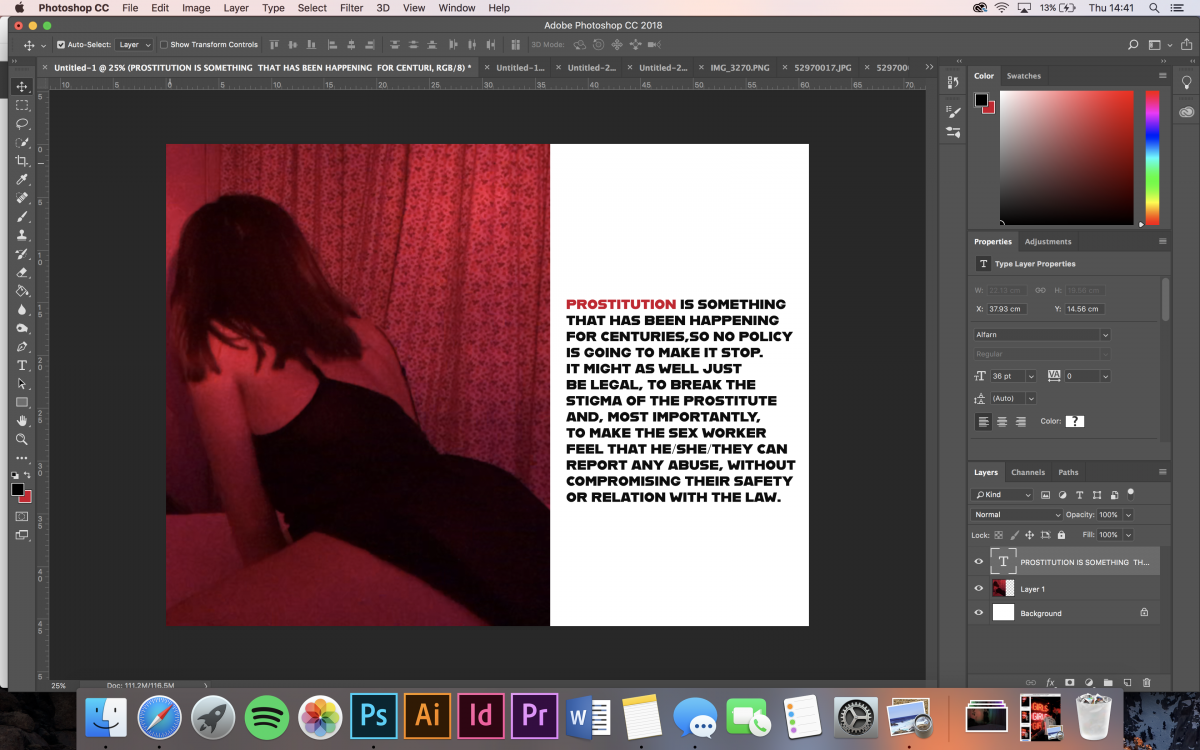The height and width of the screenshot is (750, 1200).
Task: Switch to the Swatches tab
Action: [1023, 76]
